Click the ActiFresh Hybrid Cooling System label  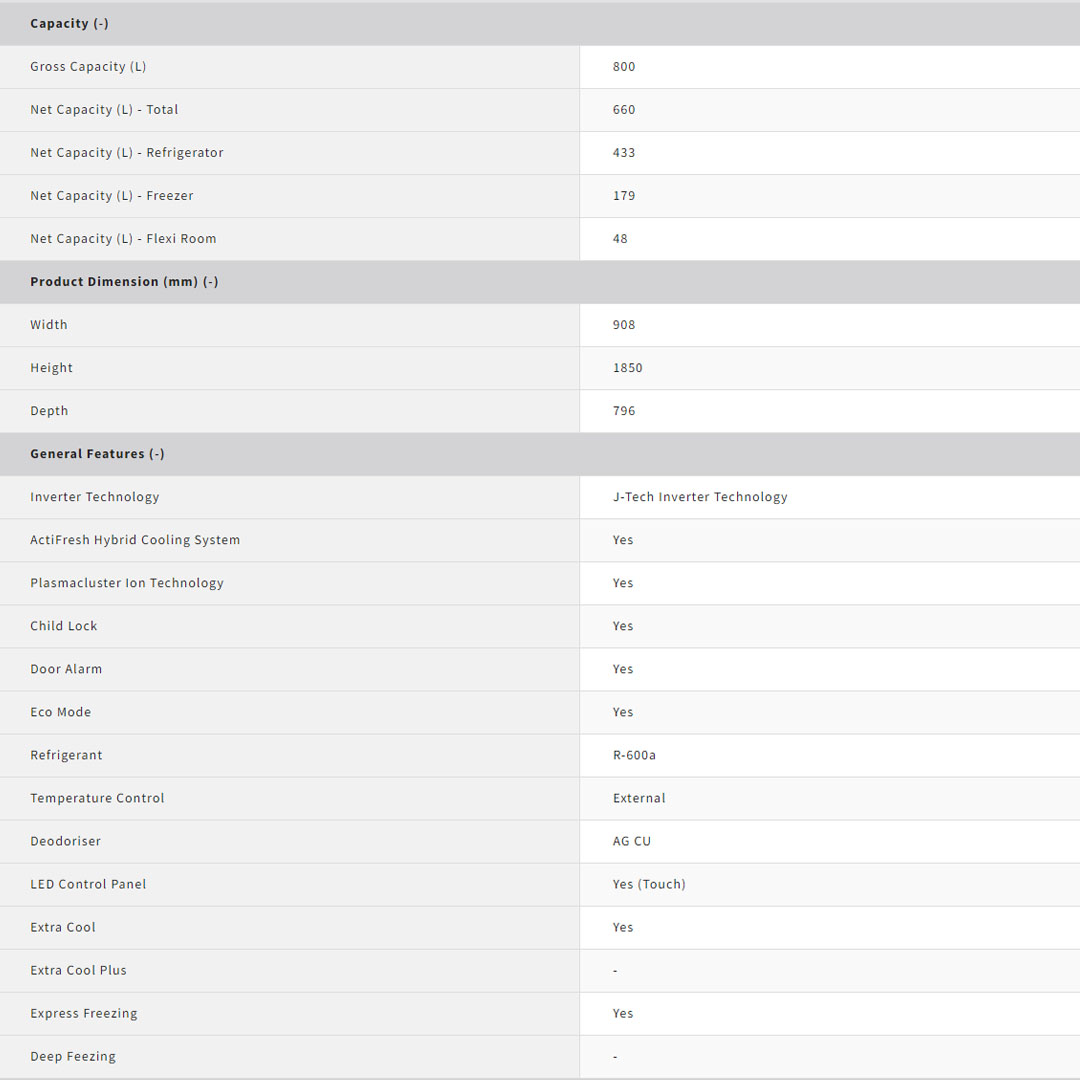135,540
